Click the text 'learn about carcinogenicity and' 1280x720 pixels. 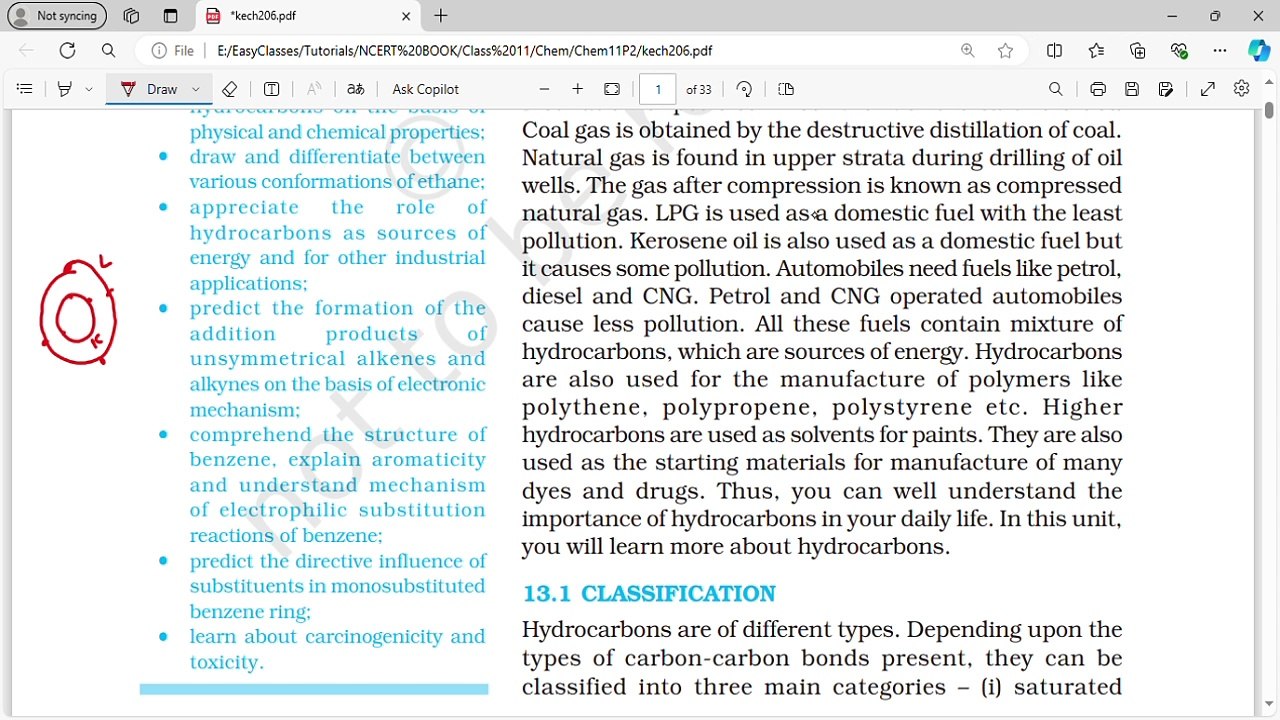click(337, 637)
